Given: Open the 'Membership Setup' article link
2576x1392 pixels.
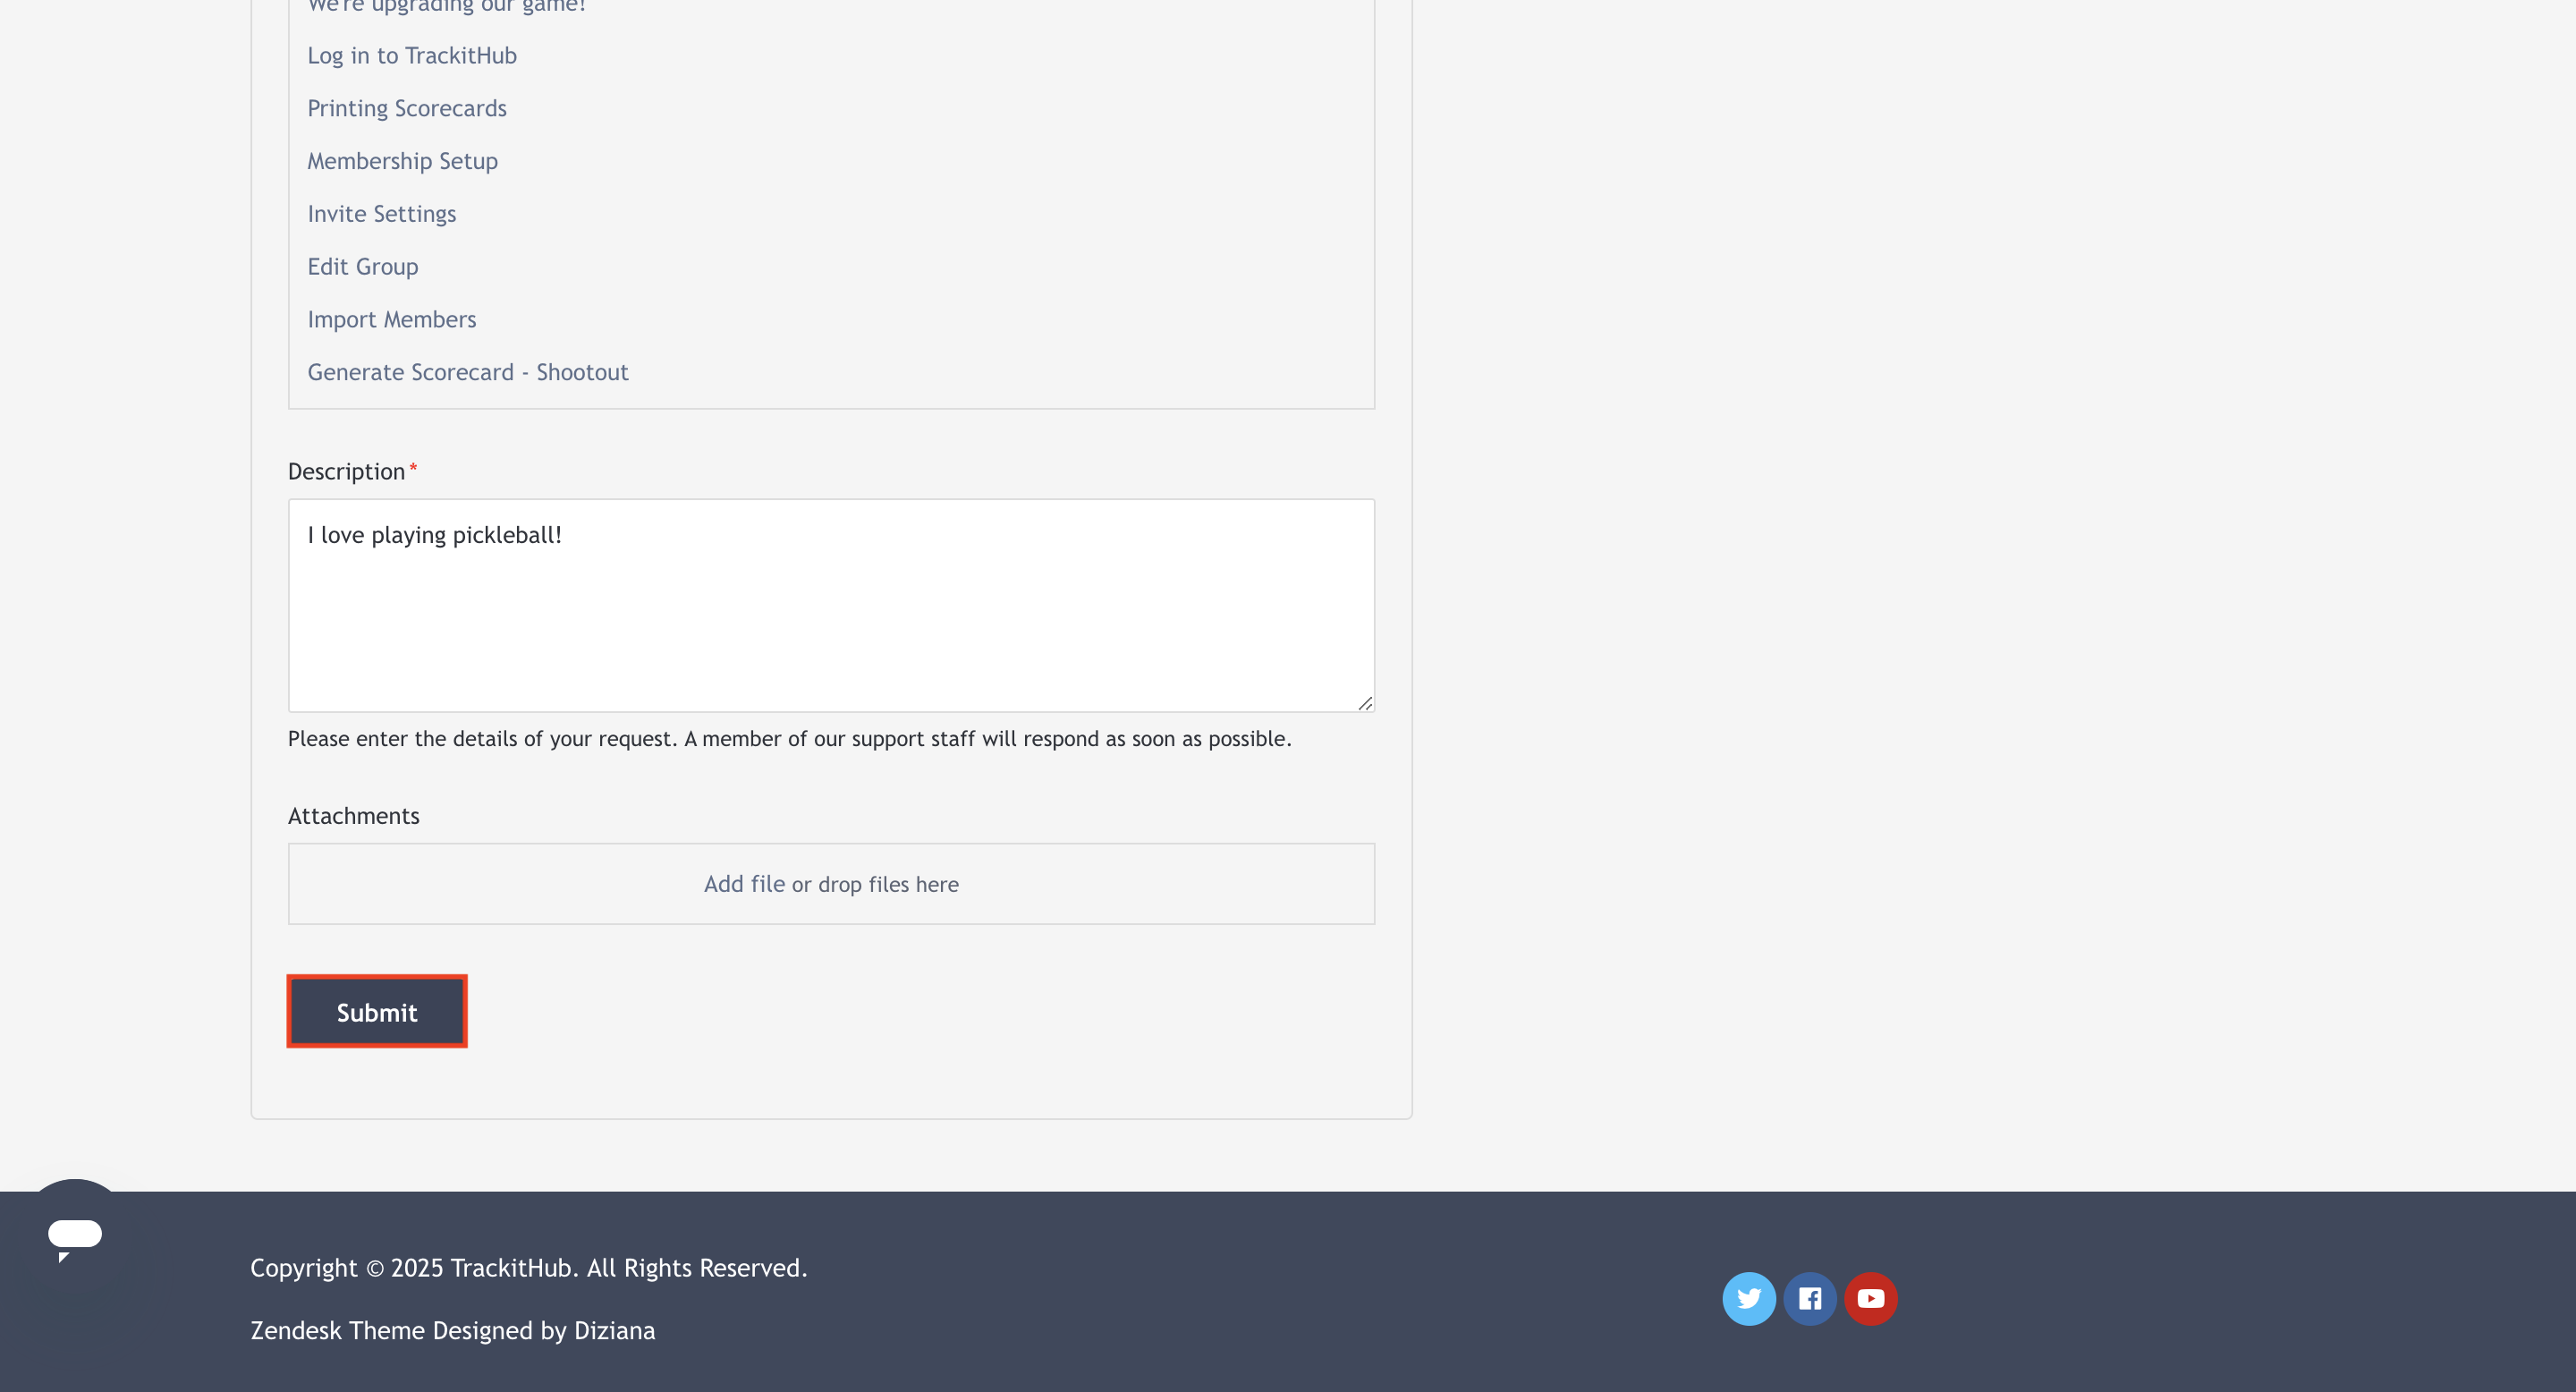Looking at the screenshot, I should (x=402, y=162).
